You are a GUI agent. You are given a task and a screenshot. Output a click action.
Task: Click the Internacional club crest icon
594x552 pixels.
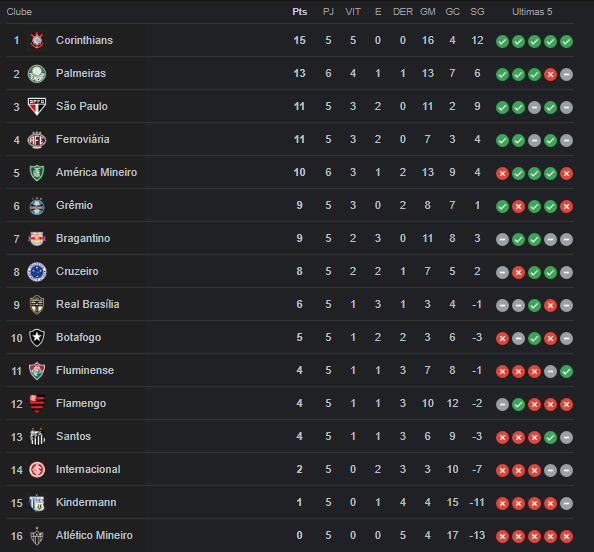tap(37, 470)
